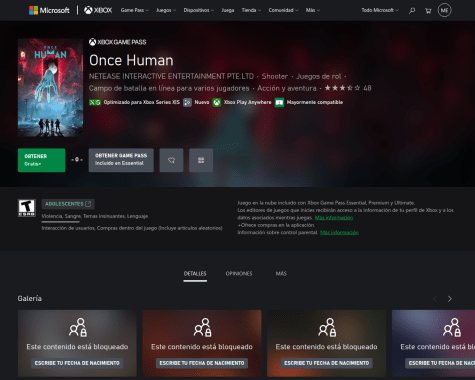Click second gallery Escribe tu fecha de nacimiento
The width and height of the screenshot is (475, 380).
point(202,363)
